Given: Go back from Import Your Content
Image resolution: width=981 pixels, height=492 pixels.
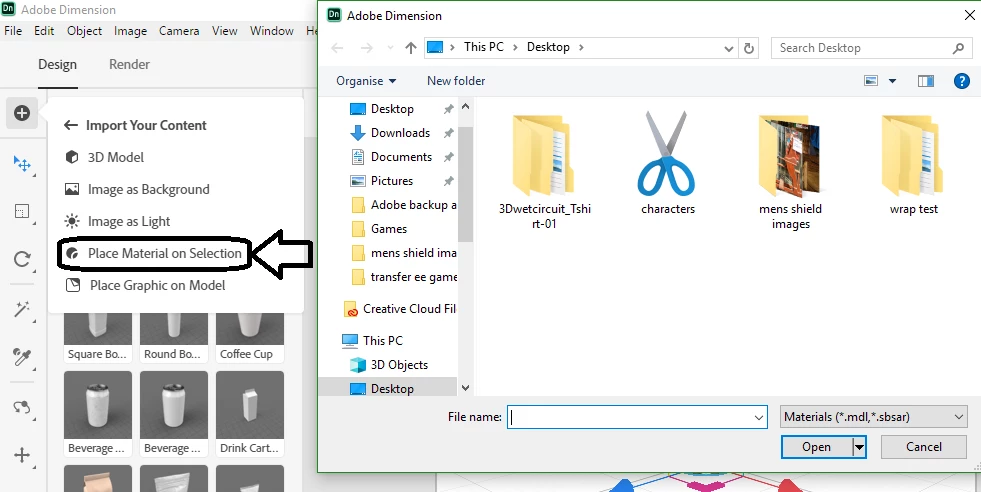Looking at the screenshot, I should (71, 125).
